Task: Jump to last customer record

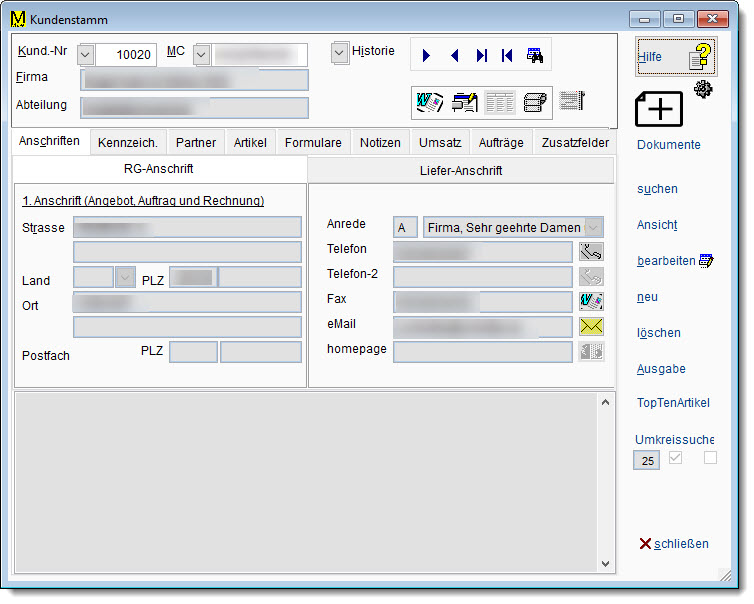Action: (481, 56)
